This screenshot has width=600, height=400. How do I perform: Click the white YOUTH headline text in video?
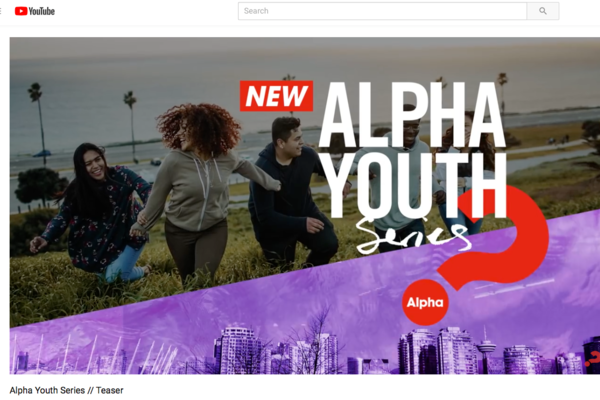coord(415,185)
